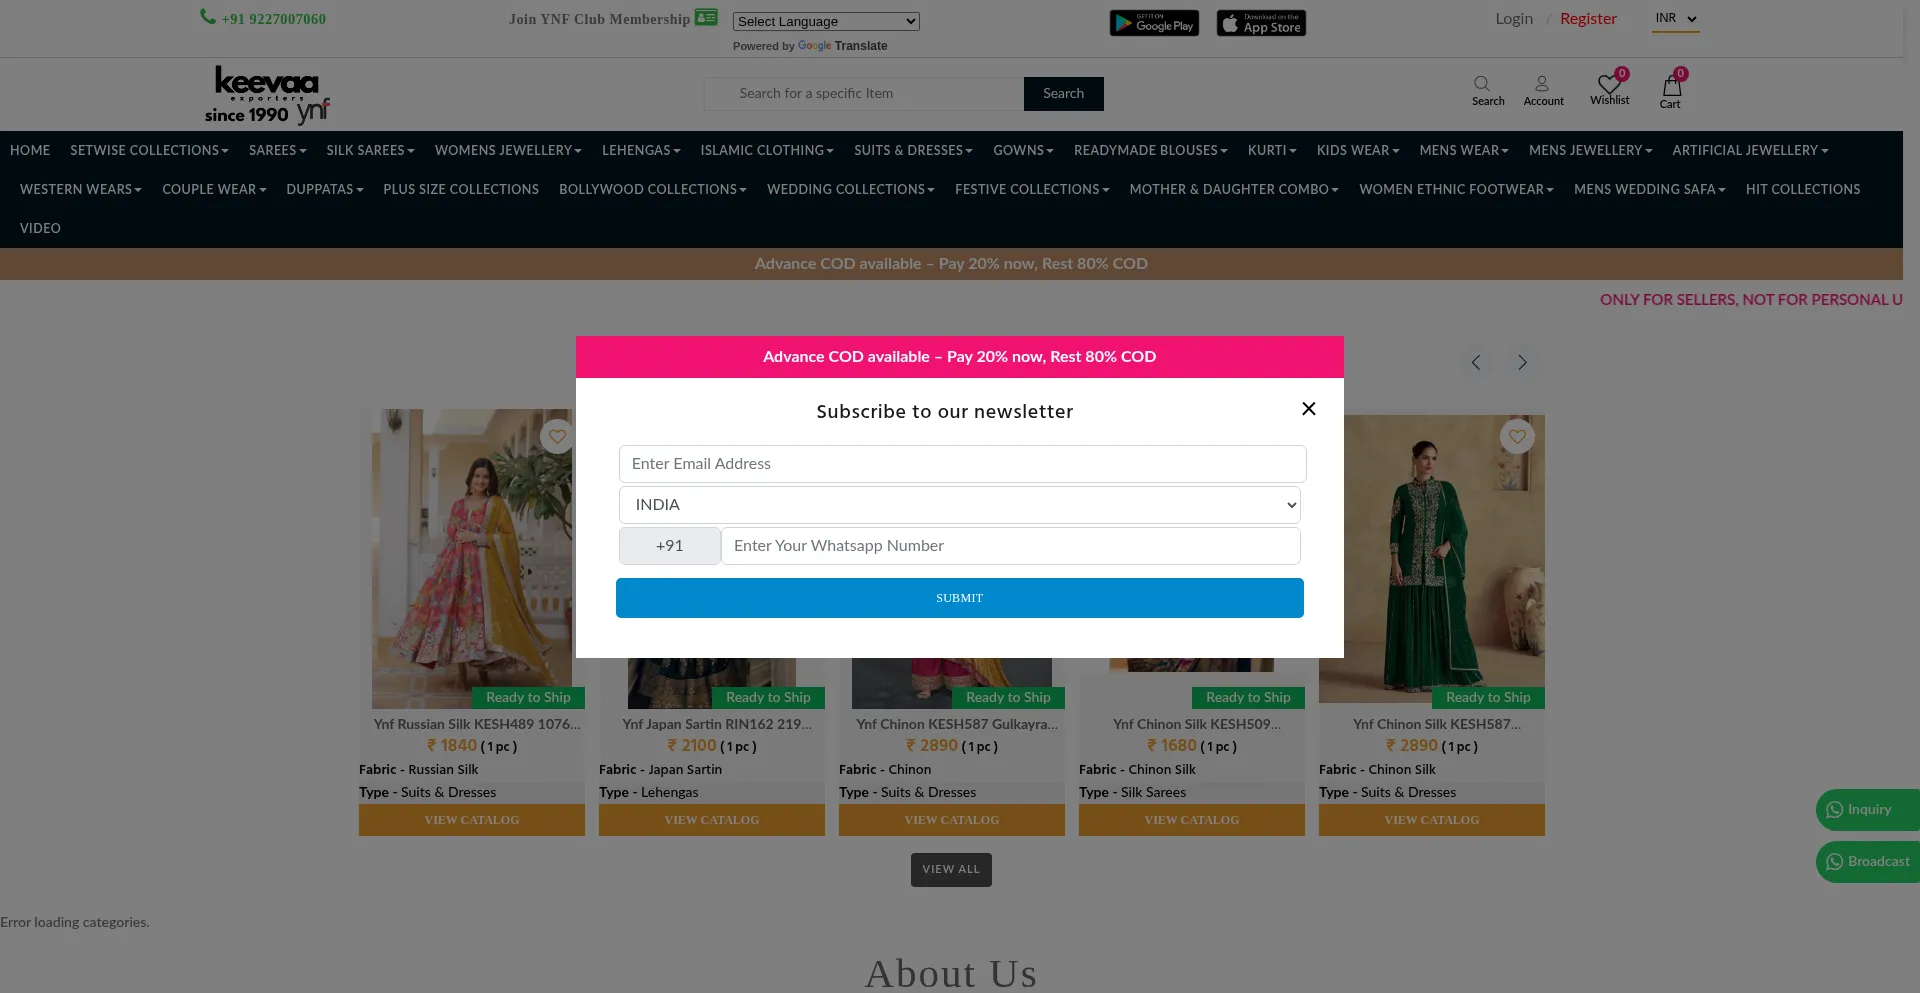
Task: Open the Wishlist heart icon
Action: coord(1609,84)
